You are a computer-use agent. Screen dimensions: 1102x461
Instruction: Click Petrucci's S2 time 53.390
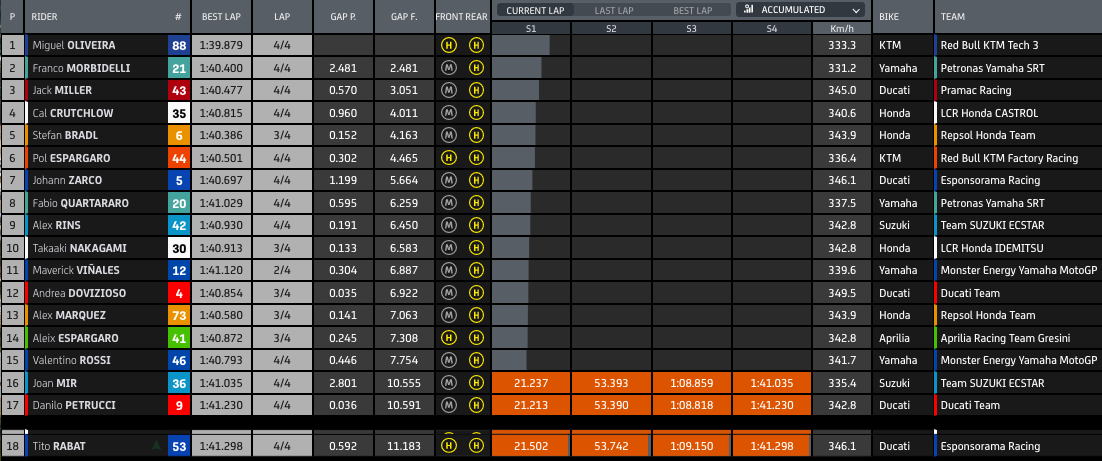click(x=611, y=405)
